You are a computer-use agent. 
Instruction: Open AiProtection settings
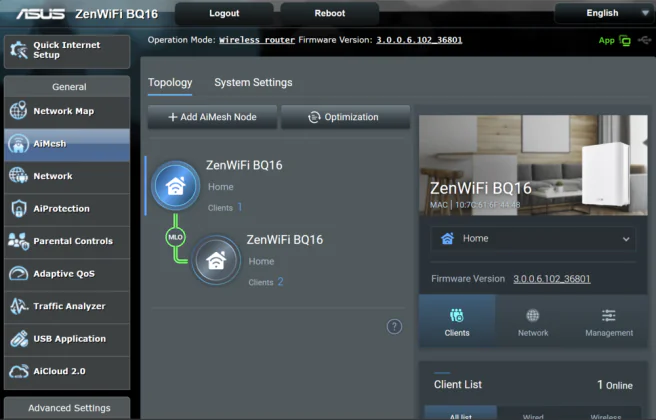click(x=67, y=209)
